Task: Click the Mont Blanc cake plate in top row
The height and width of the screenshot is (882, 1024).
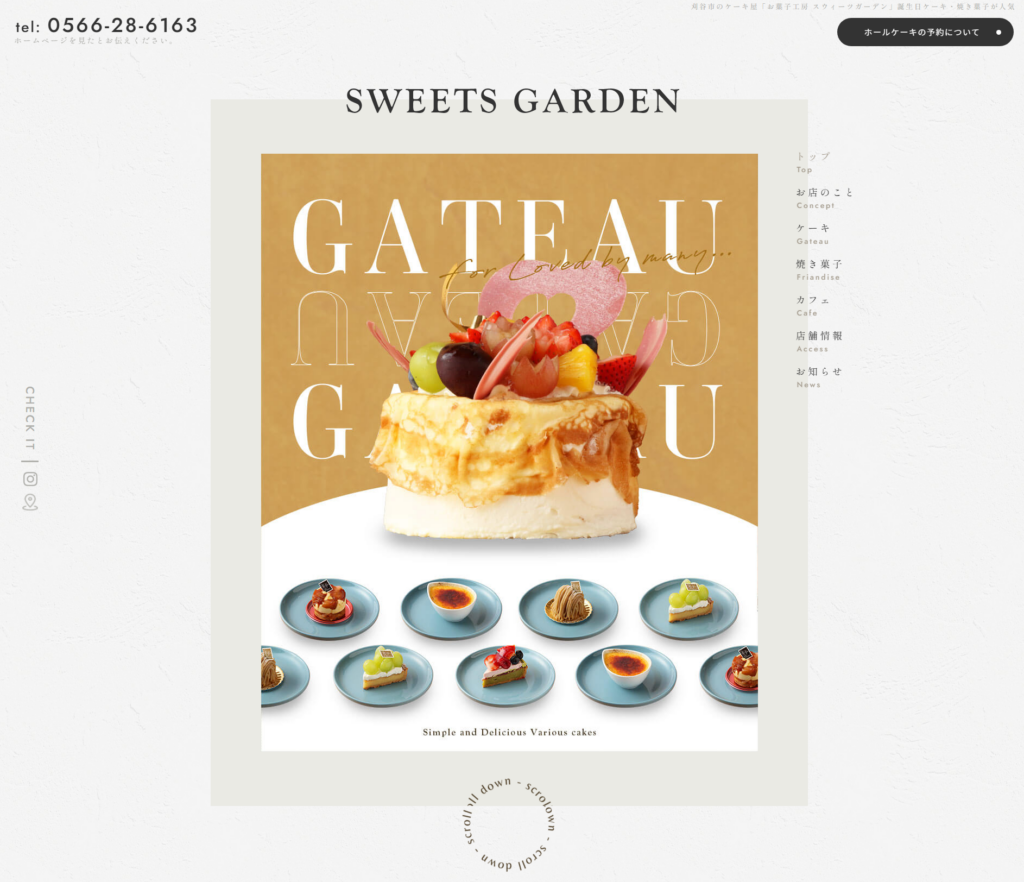Action: pos(569,608)
